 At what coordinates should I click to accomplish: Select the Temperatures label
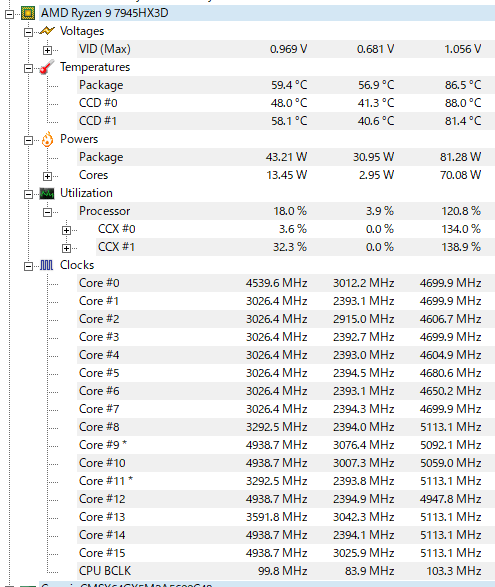coord(95,67)
